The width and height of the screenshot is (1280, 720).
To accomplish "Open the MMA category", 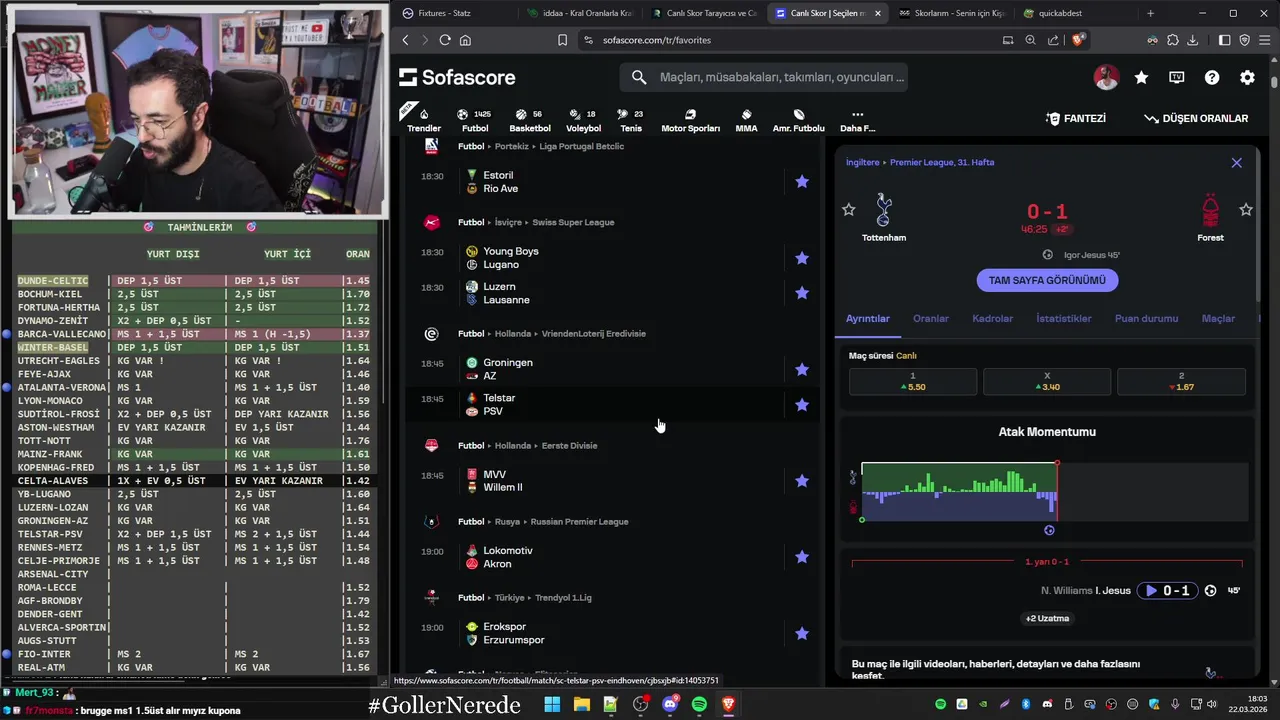I will (x=746, y=120).
